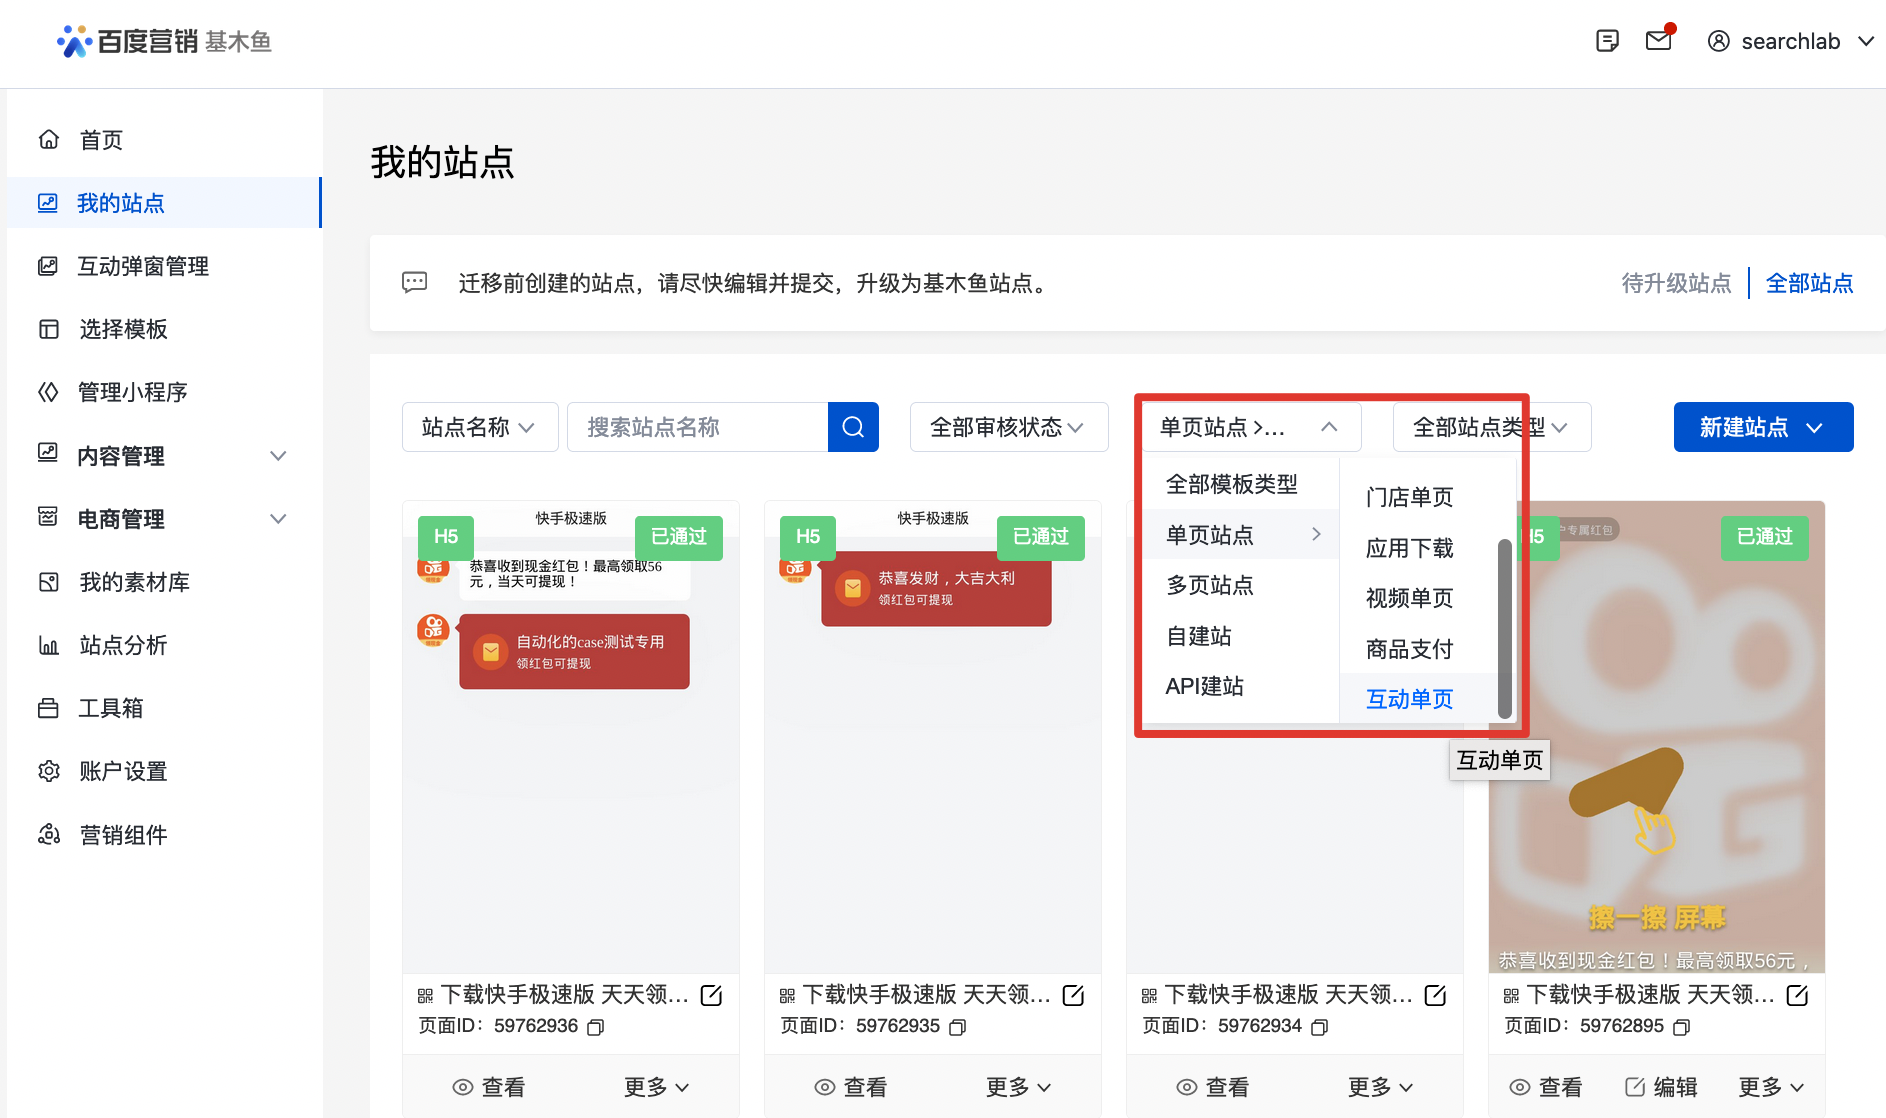
Task: Open the 全部审核状态 dropdown
Action: 1008,427
